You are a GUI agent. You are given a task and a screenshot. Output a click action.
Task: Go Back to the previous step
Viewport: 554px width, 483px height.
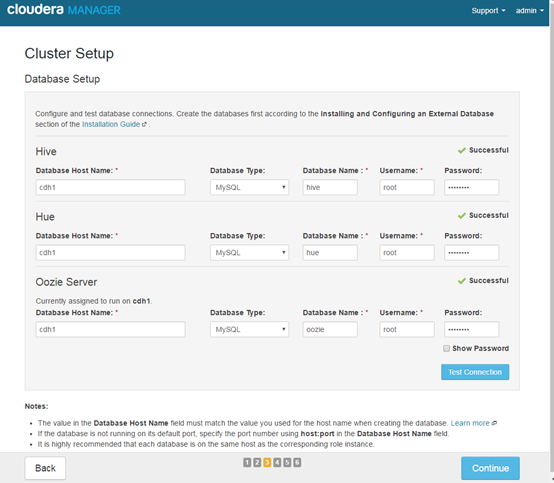click(x=45, y=468)
